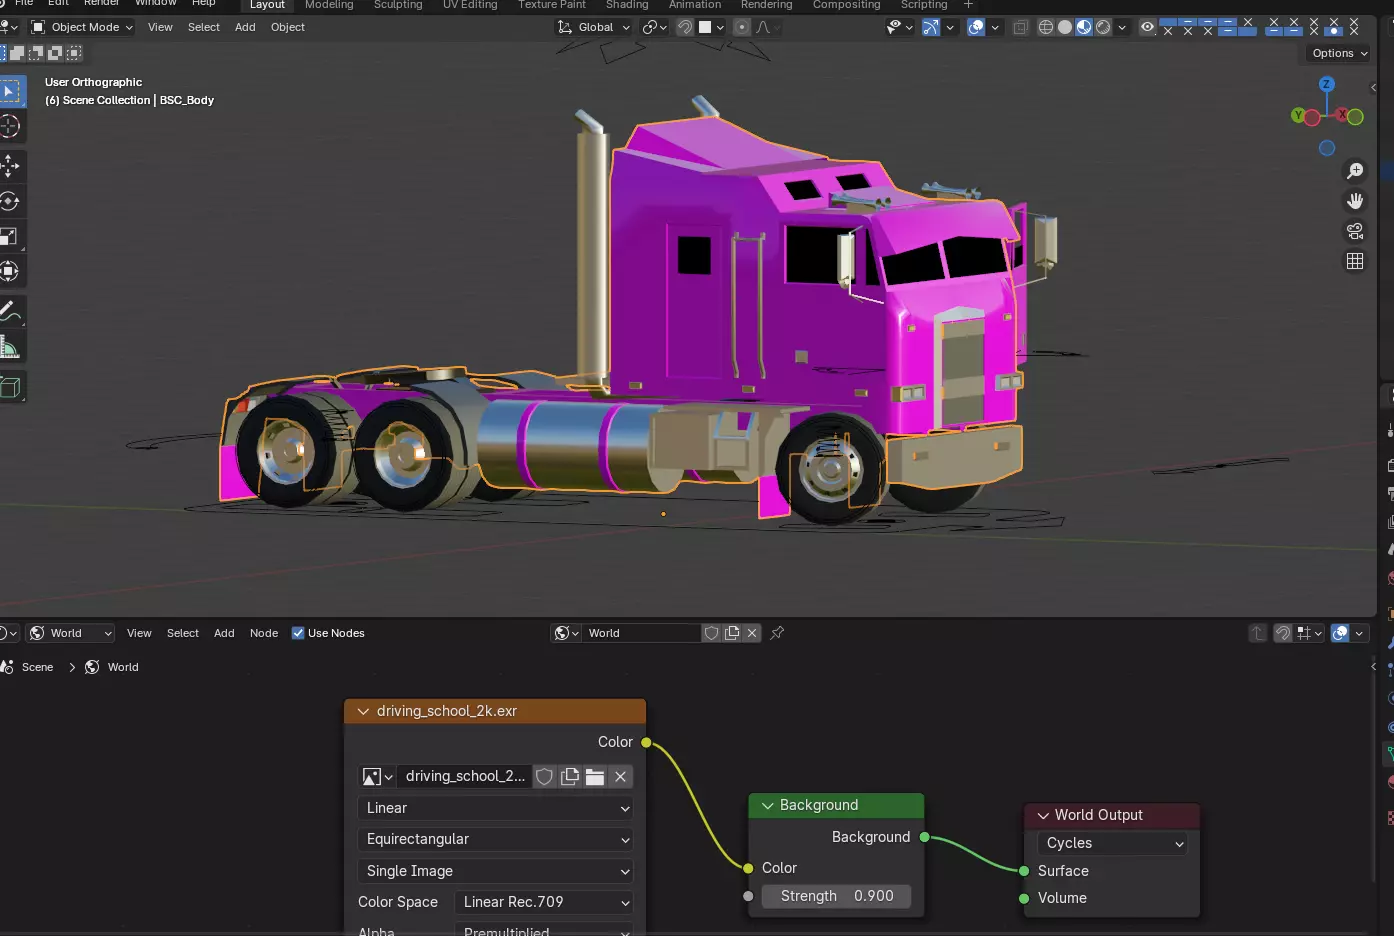Switch to the Shading workspace tab
This screenshot has height=936, width=1394.
pyautogui.click(x=627, y=5)
